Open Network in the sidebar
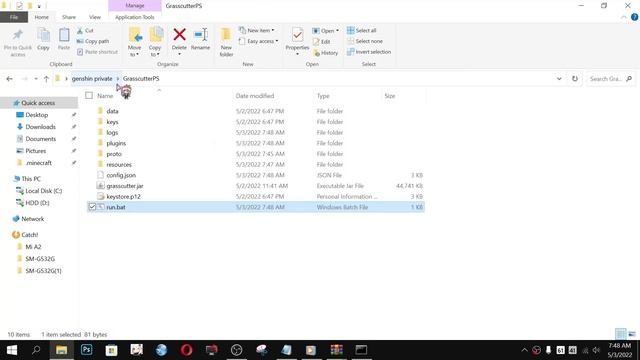 [x=33, y=219]
